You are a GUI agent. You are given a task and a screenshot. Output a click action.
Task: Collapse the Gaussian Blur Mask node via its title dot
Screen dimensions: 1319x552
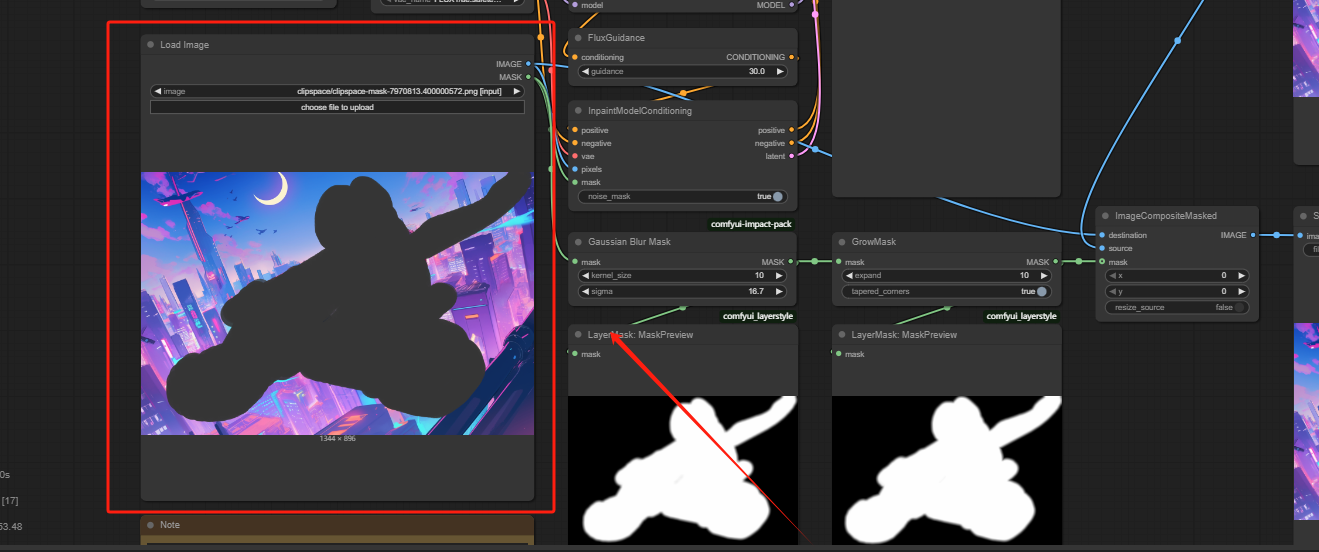(x=578, y=242)
